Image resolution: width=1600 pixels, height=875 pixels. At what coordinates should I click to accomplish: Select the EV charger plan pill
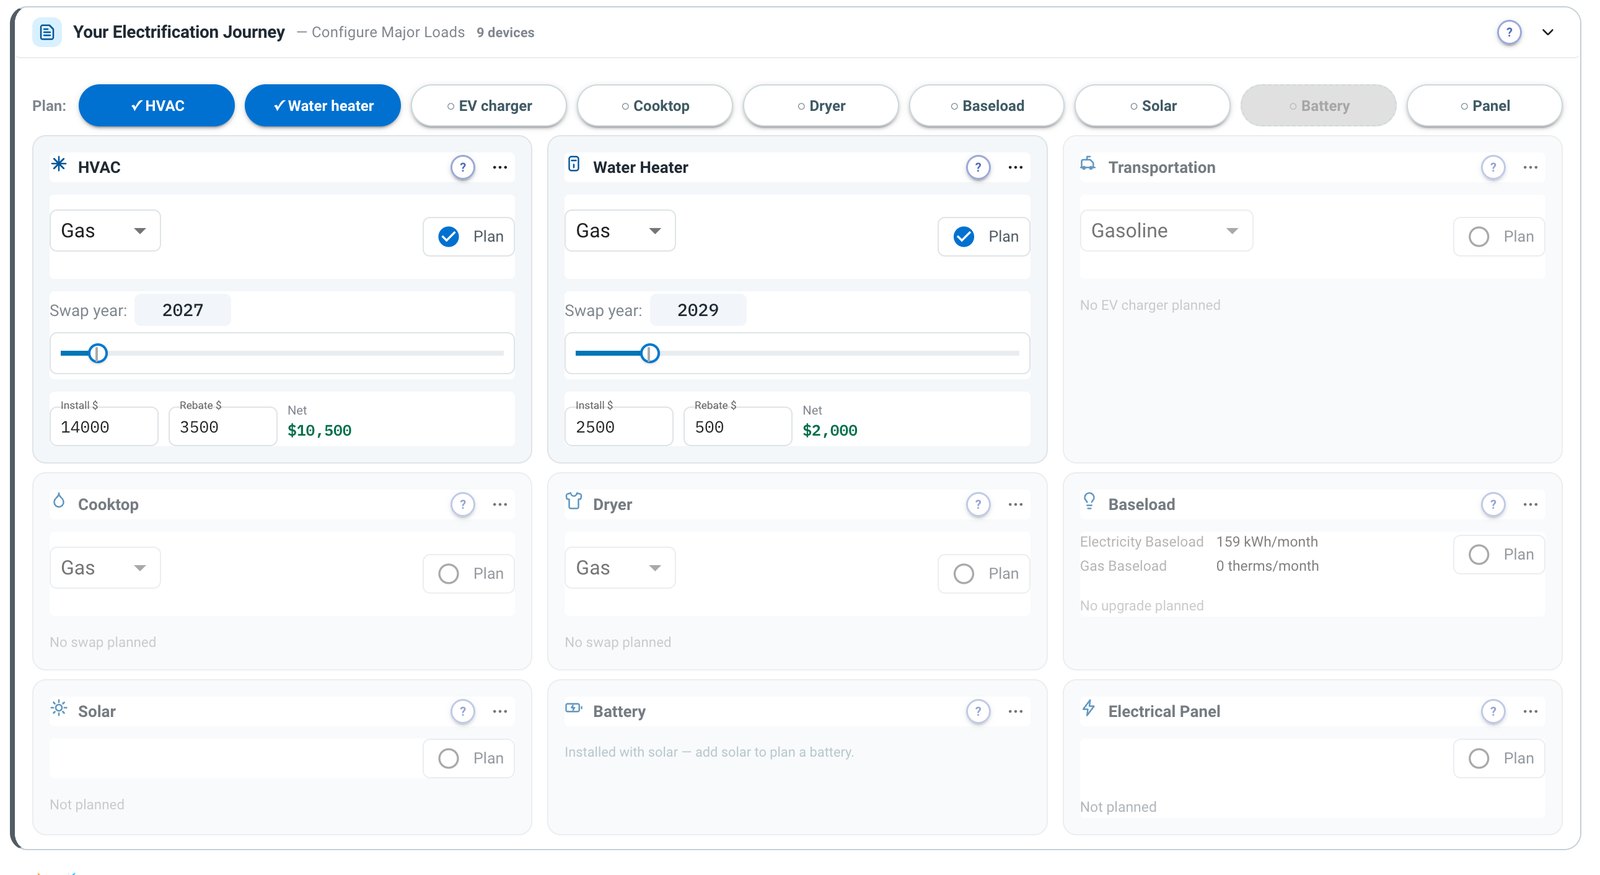(489, 105)
